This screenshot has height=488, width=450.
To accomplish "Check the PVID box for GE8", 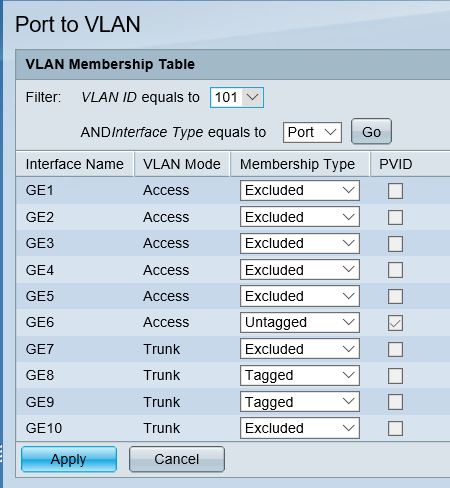I will pyautogui.click(x=395, y=376).
